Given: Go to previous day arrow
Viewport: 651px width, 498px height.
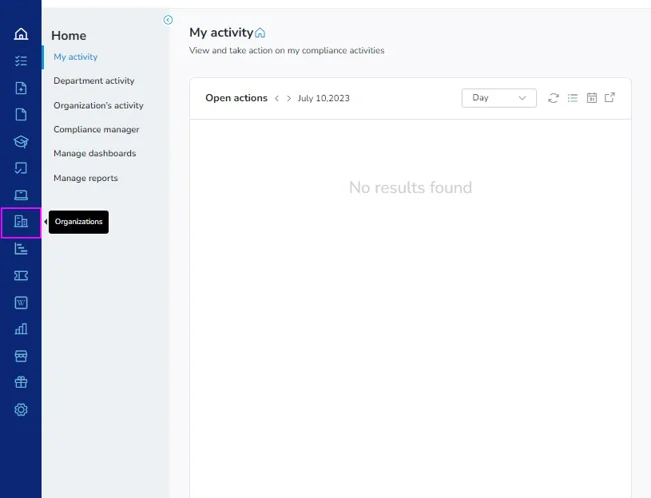Looking at the screenshot, I should [x=277, y=98].
